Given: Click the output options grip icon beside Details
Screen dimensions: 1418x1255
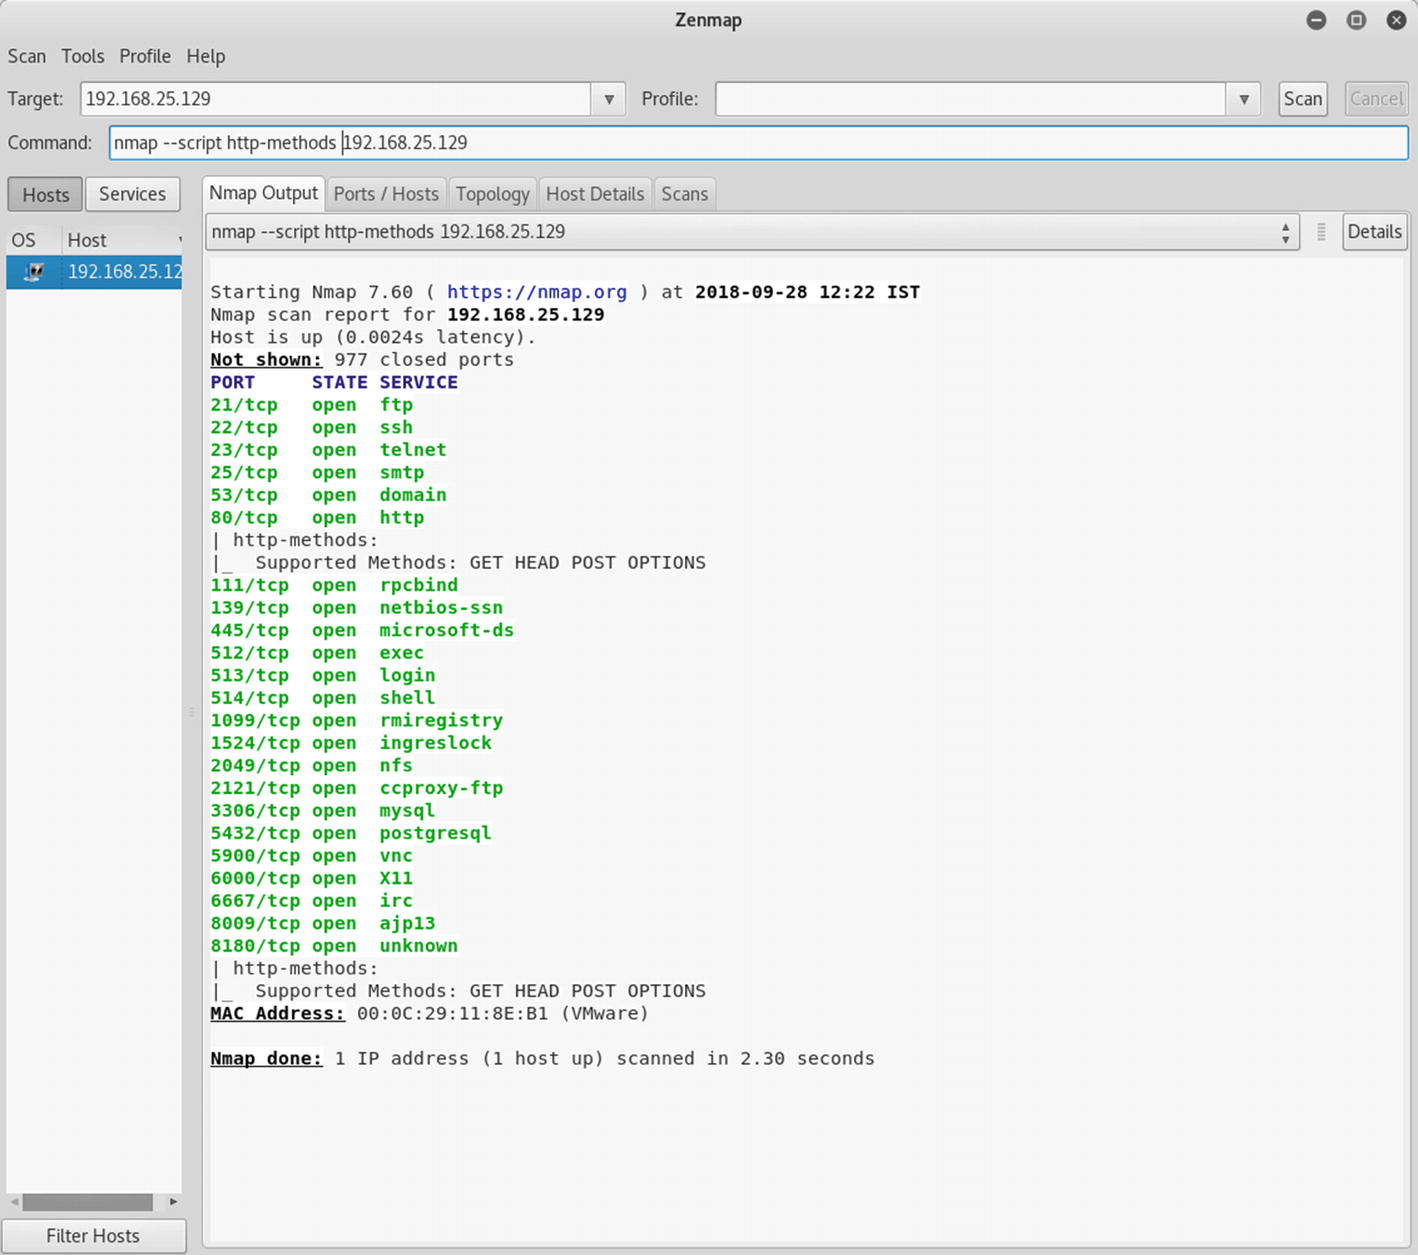Looking at the screenshot, I should point(1321,232).
